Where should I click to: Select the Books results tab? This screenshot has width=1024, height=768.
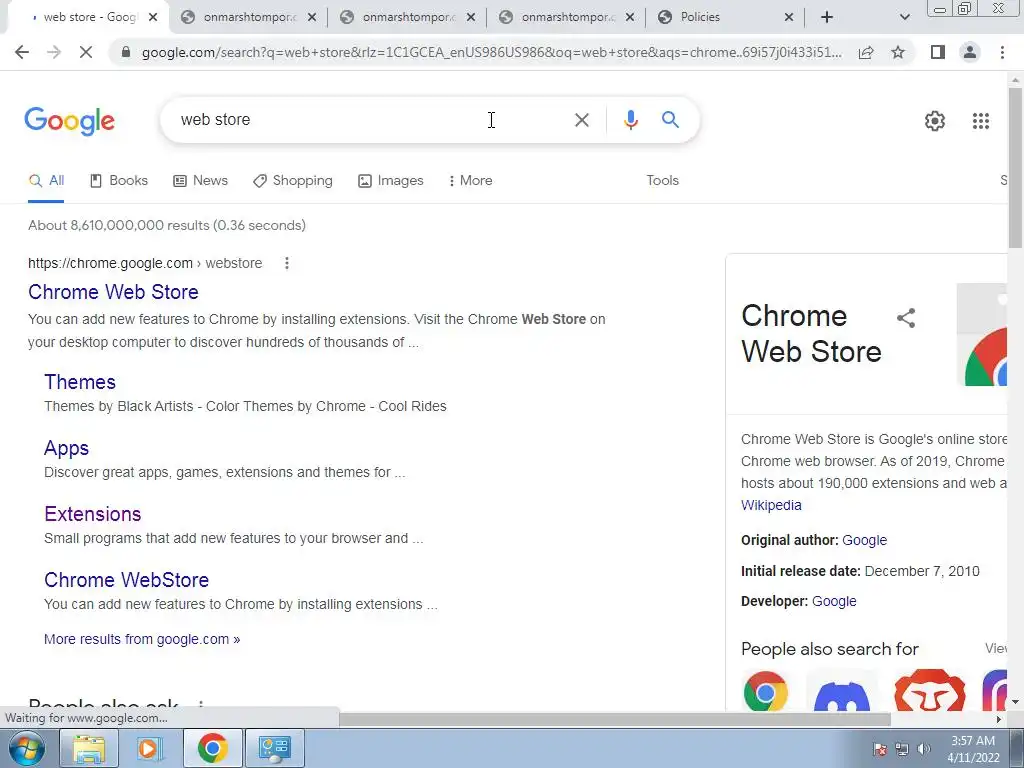click(119, 181)
